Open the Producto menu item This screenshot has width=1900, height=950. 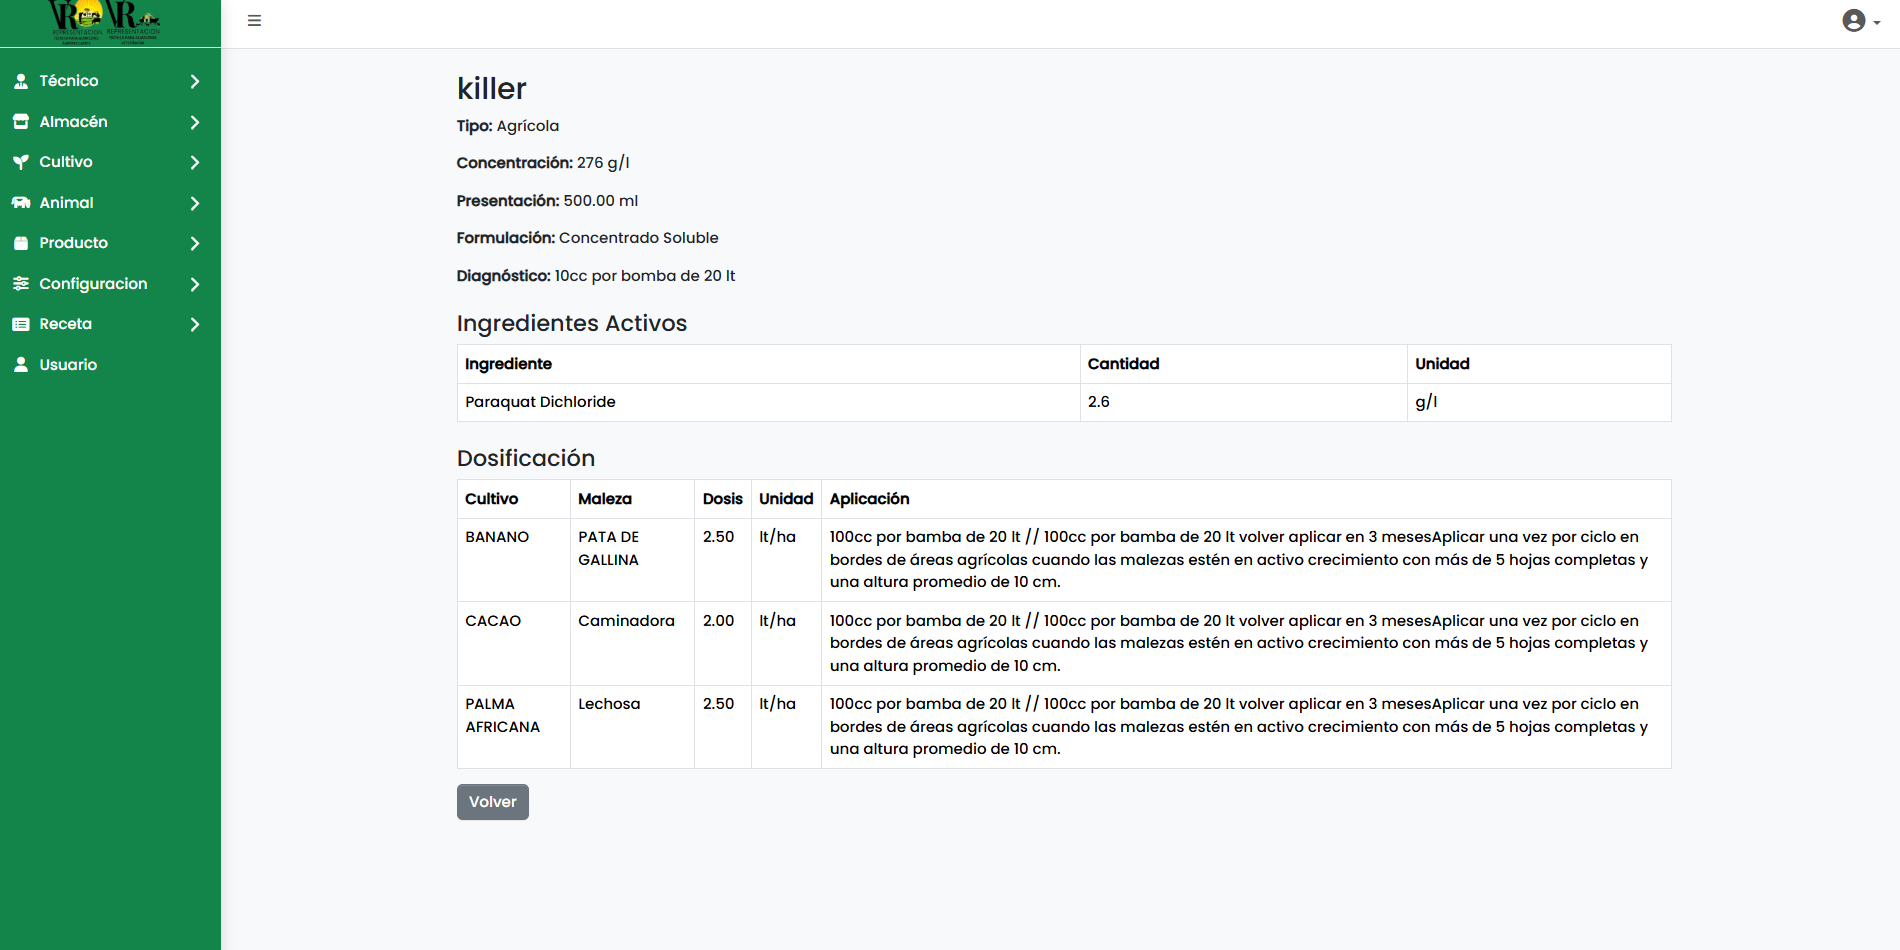pos(110,243)
